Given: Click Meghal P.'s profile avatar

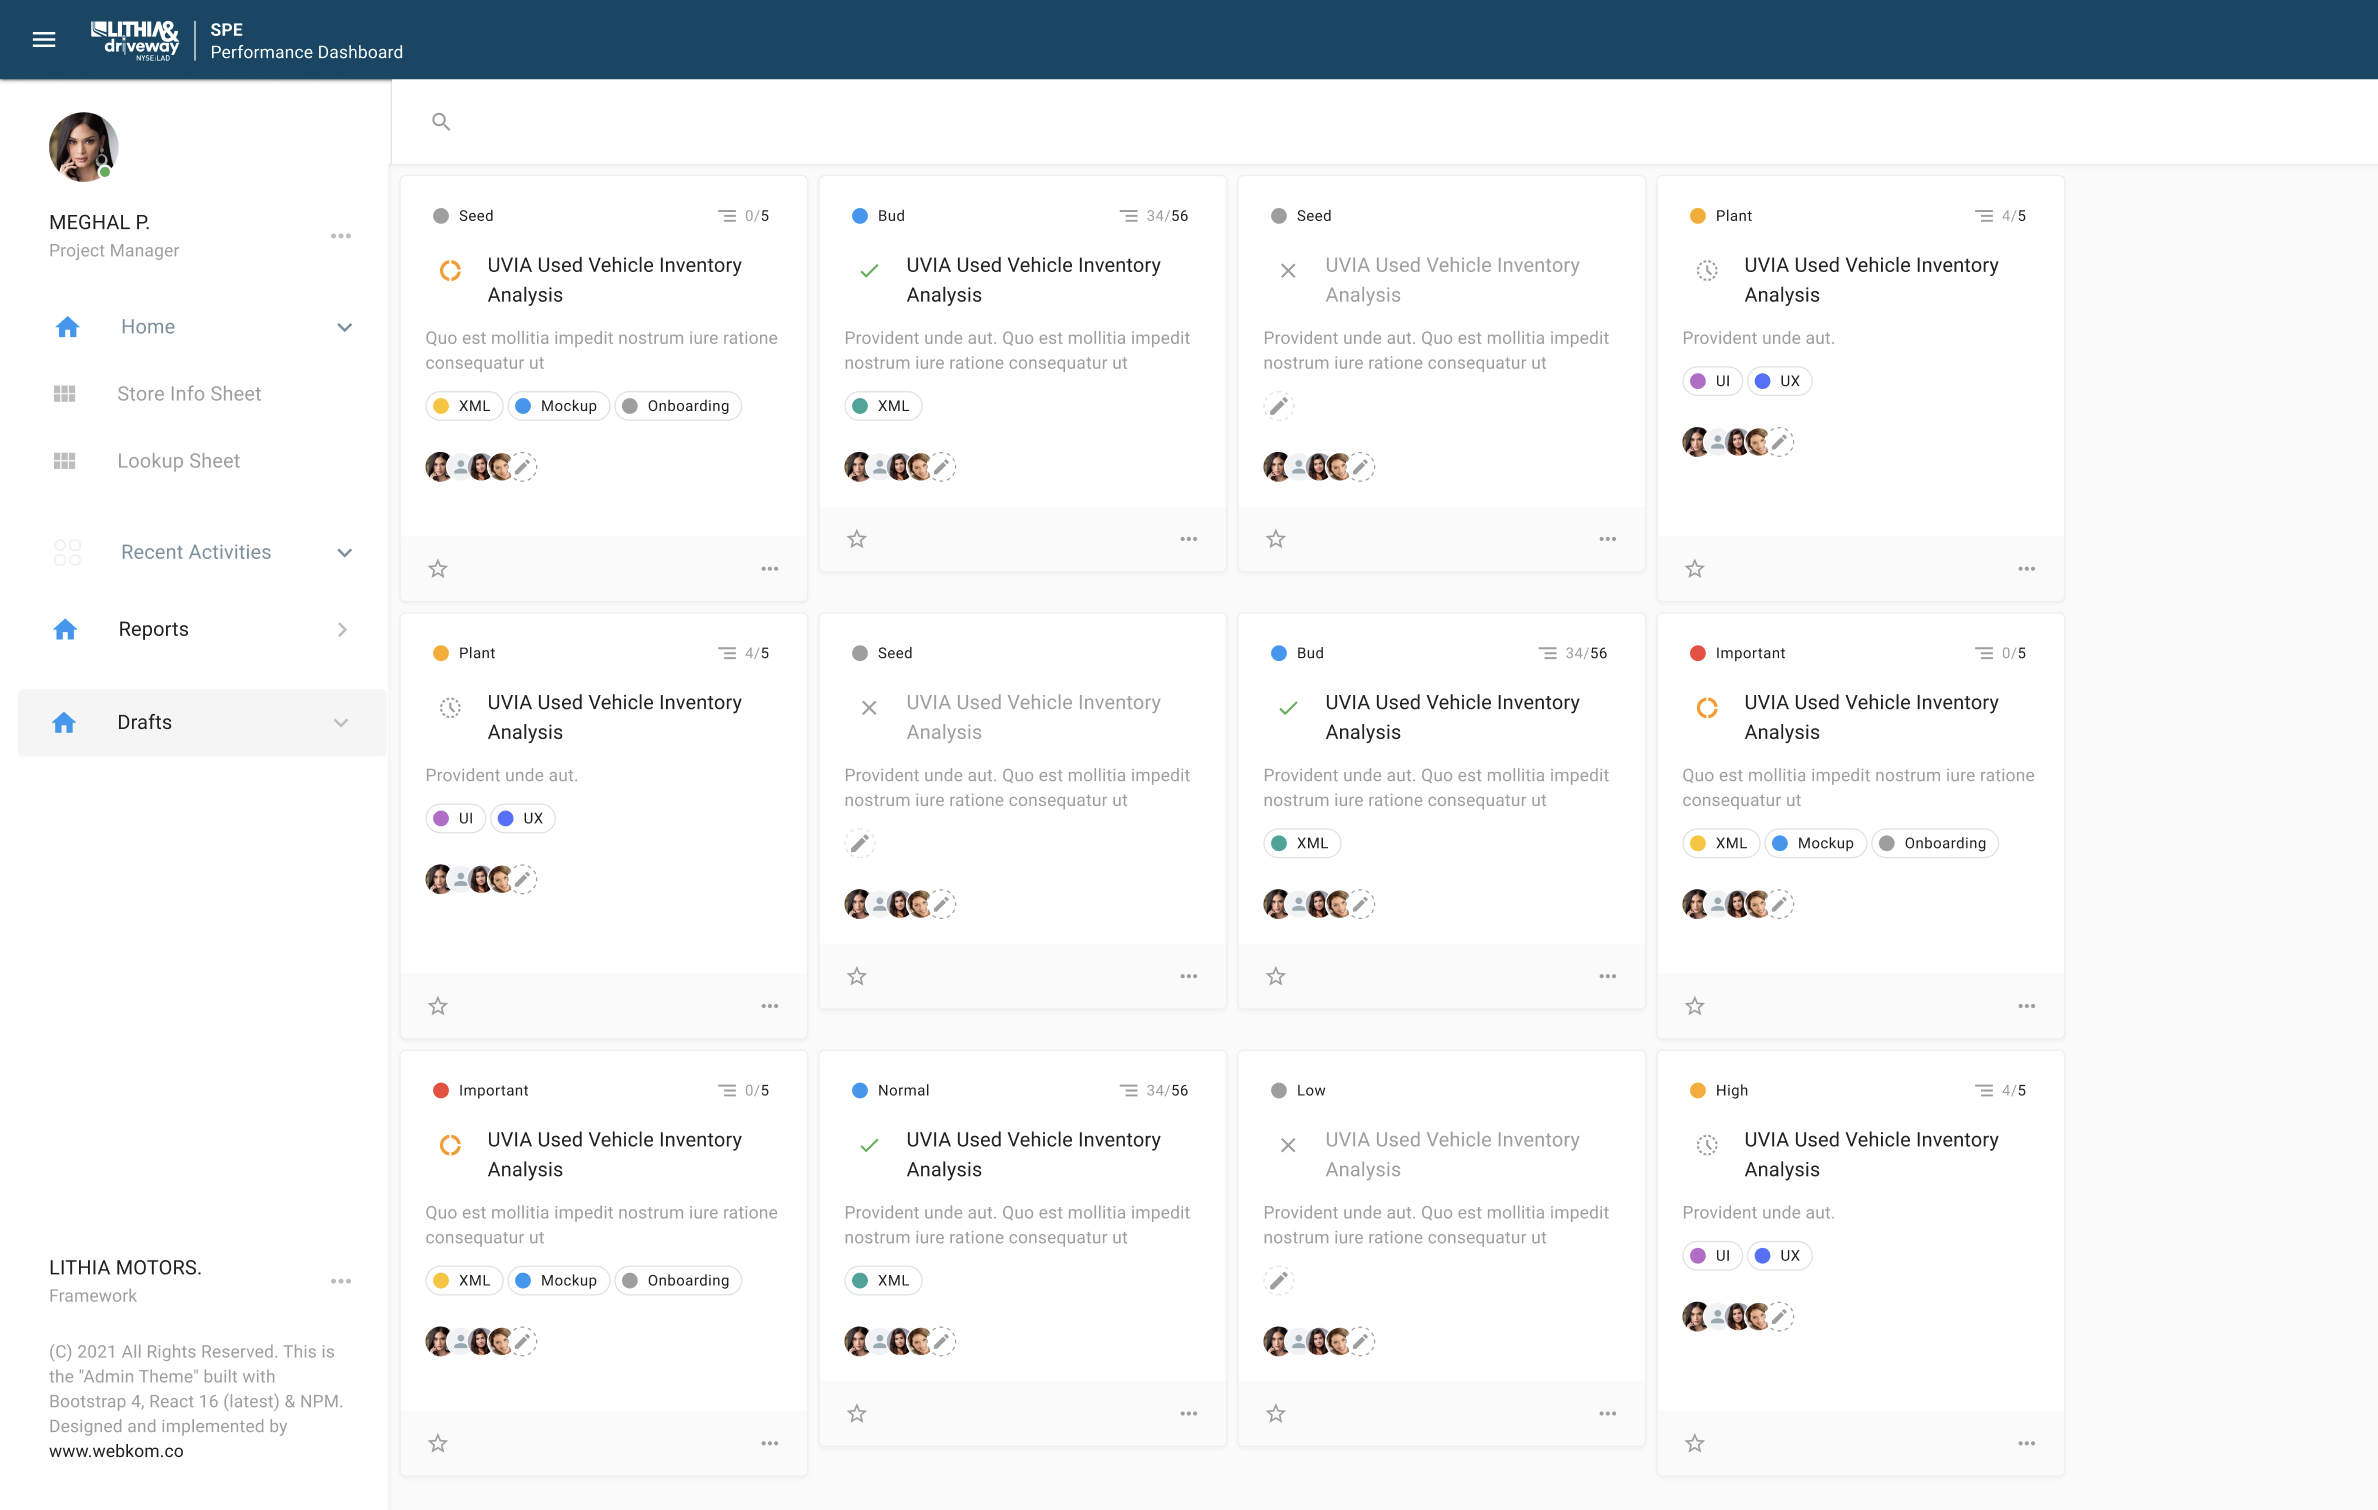Looking at the screenshot, I should (x=84, y=146).
